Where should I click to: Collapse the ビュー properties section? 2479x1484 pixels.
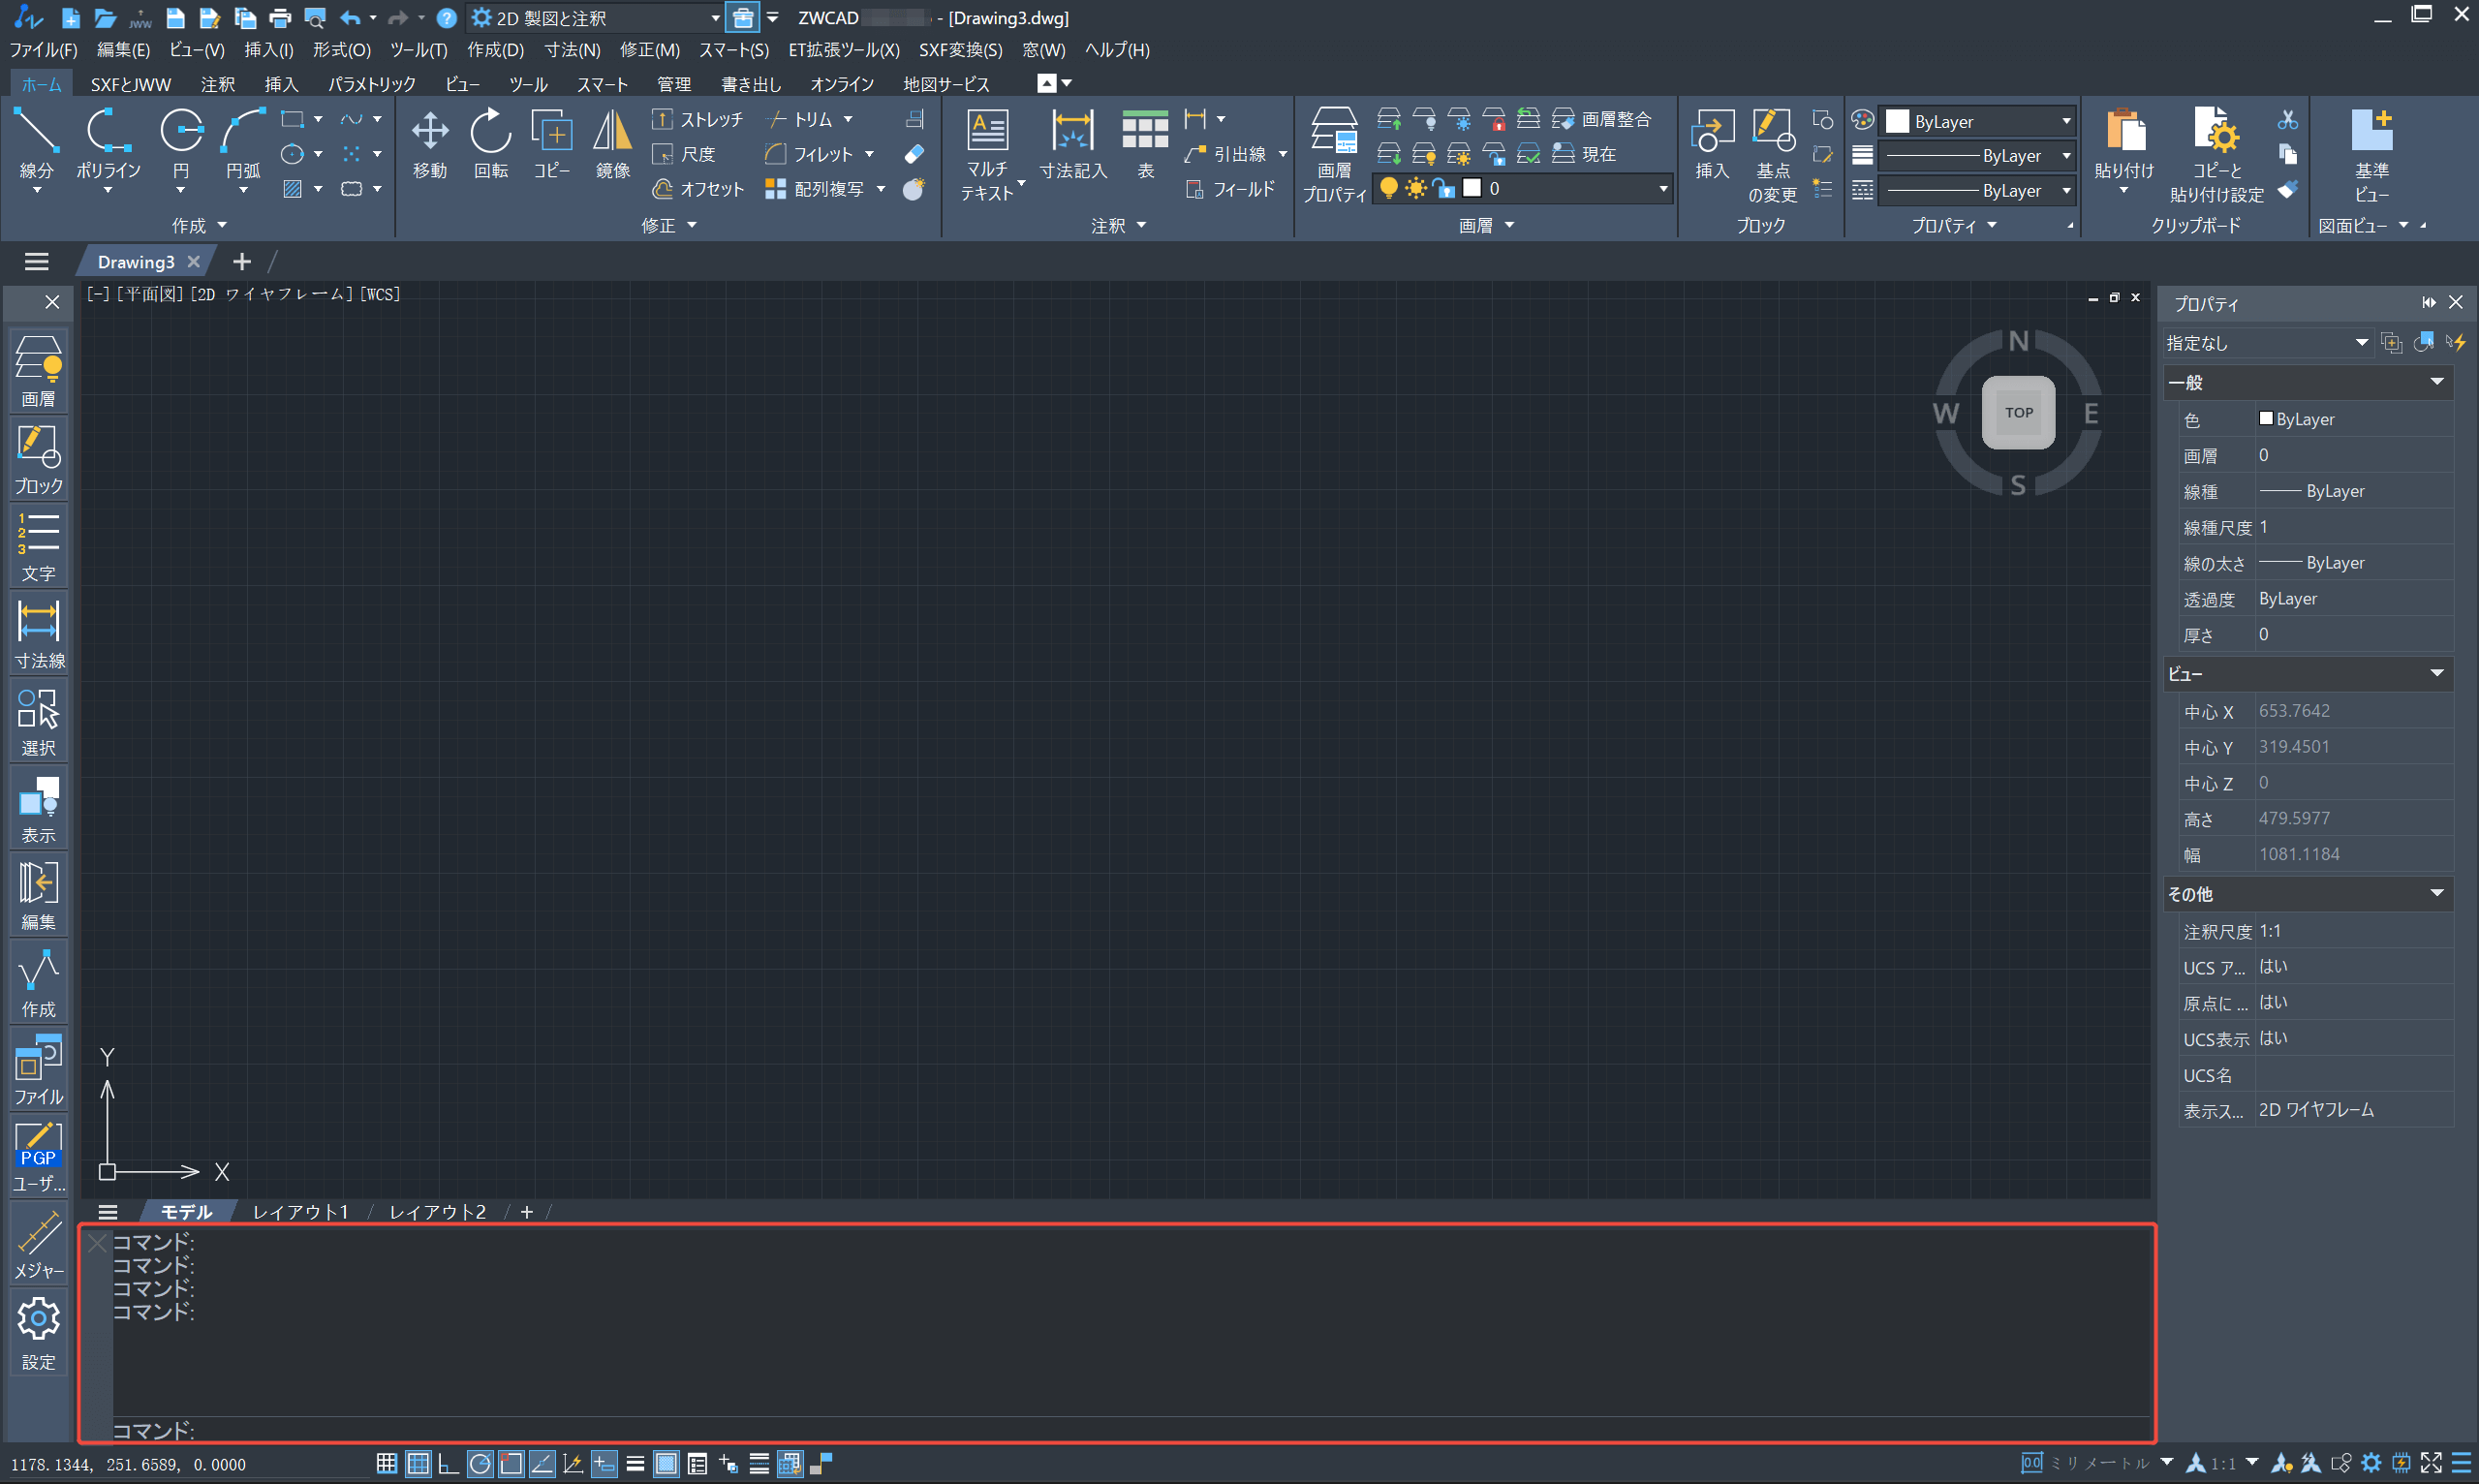pyautogui.click(x=2437, y=673)
